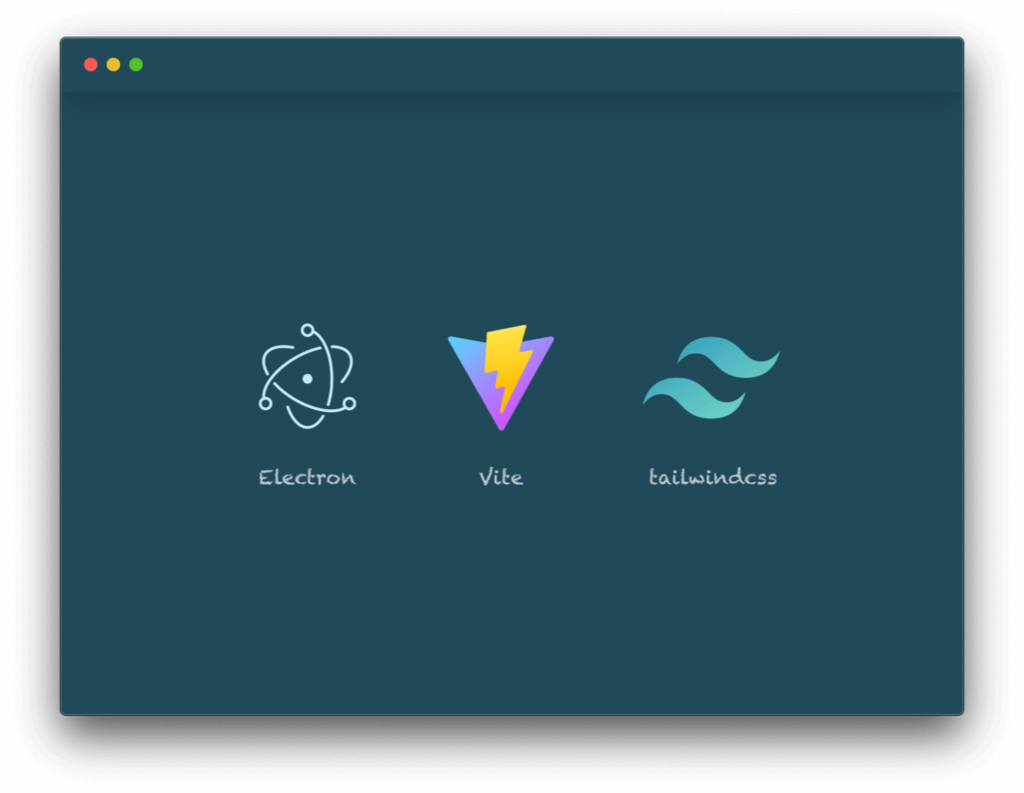Close the window with red button
Screen dimensions: 1024x793
91,64
